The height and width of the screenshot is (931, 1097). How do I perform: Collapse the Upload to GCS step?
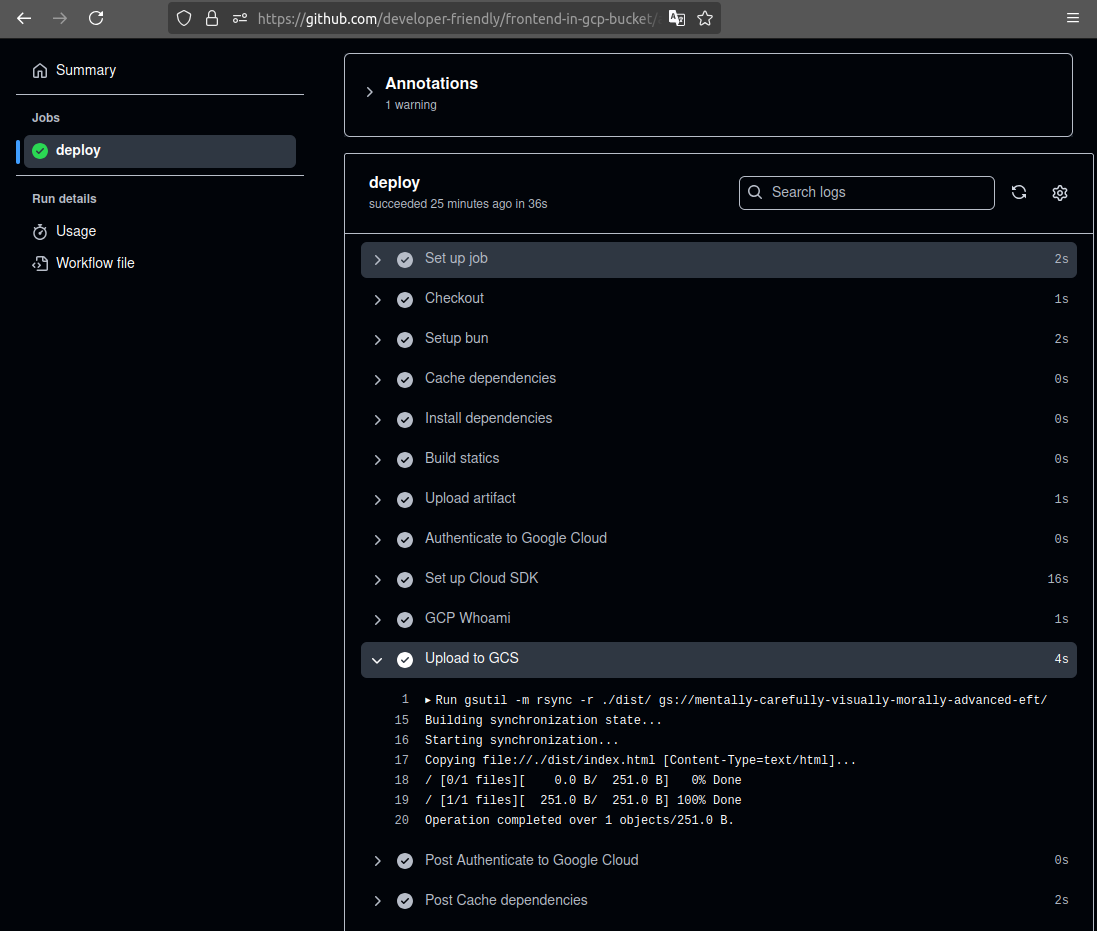378,660
